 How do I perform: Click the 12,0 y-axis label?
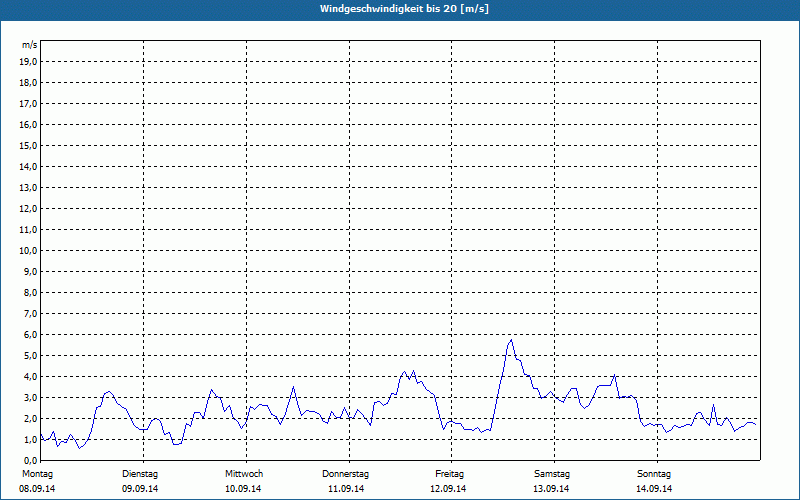[x=28, y=209]
